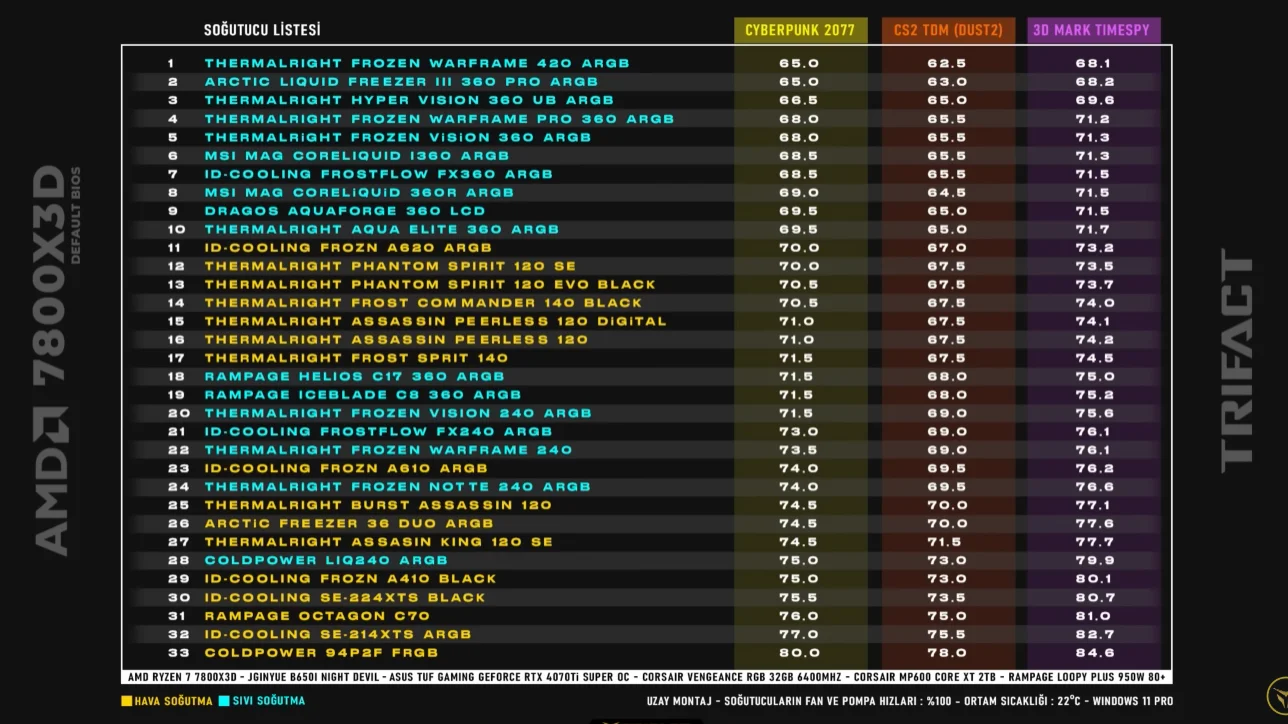Viewport: 1288px width, 724px height.
Task: Select Thermalright Phantom Spirit 120 EVO Black
Action: click(x=430, y=284)
